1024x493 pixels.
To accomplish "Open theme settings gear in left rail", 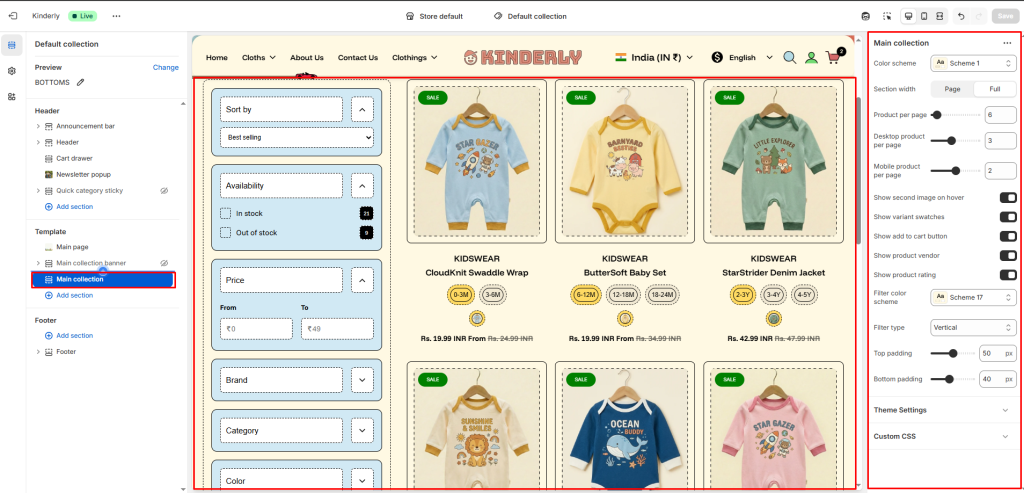I will (11, 71).
